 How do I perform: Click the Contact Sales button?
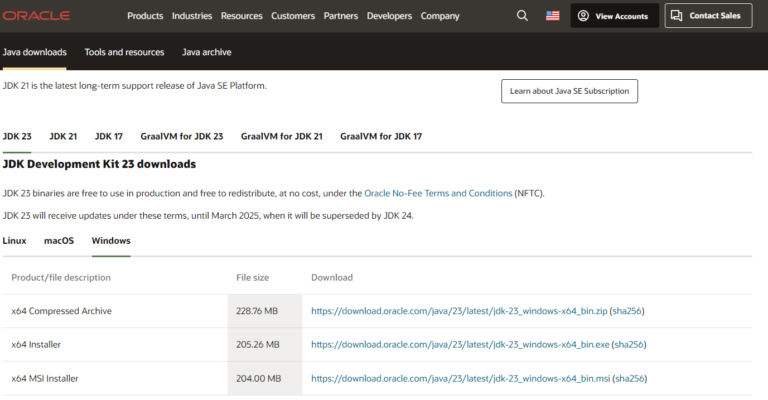click(x=708, y=16)
